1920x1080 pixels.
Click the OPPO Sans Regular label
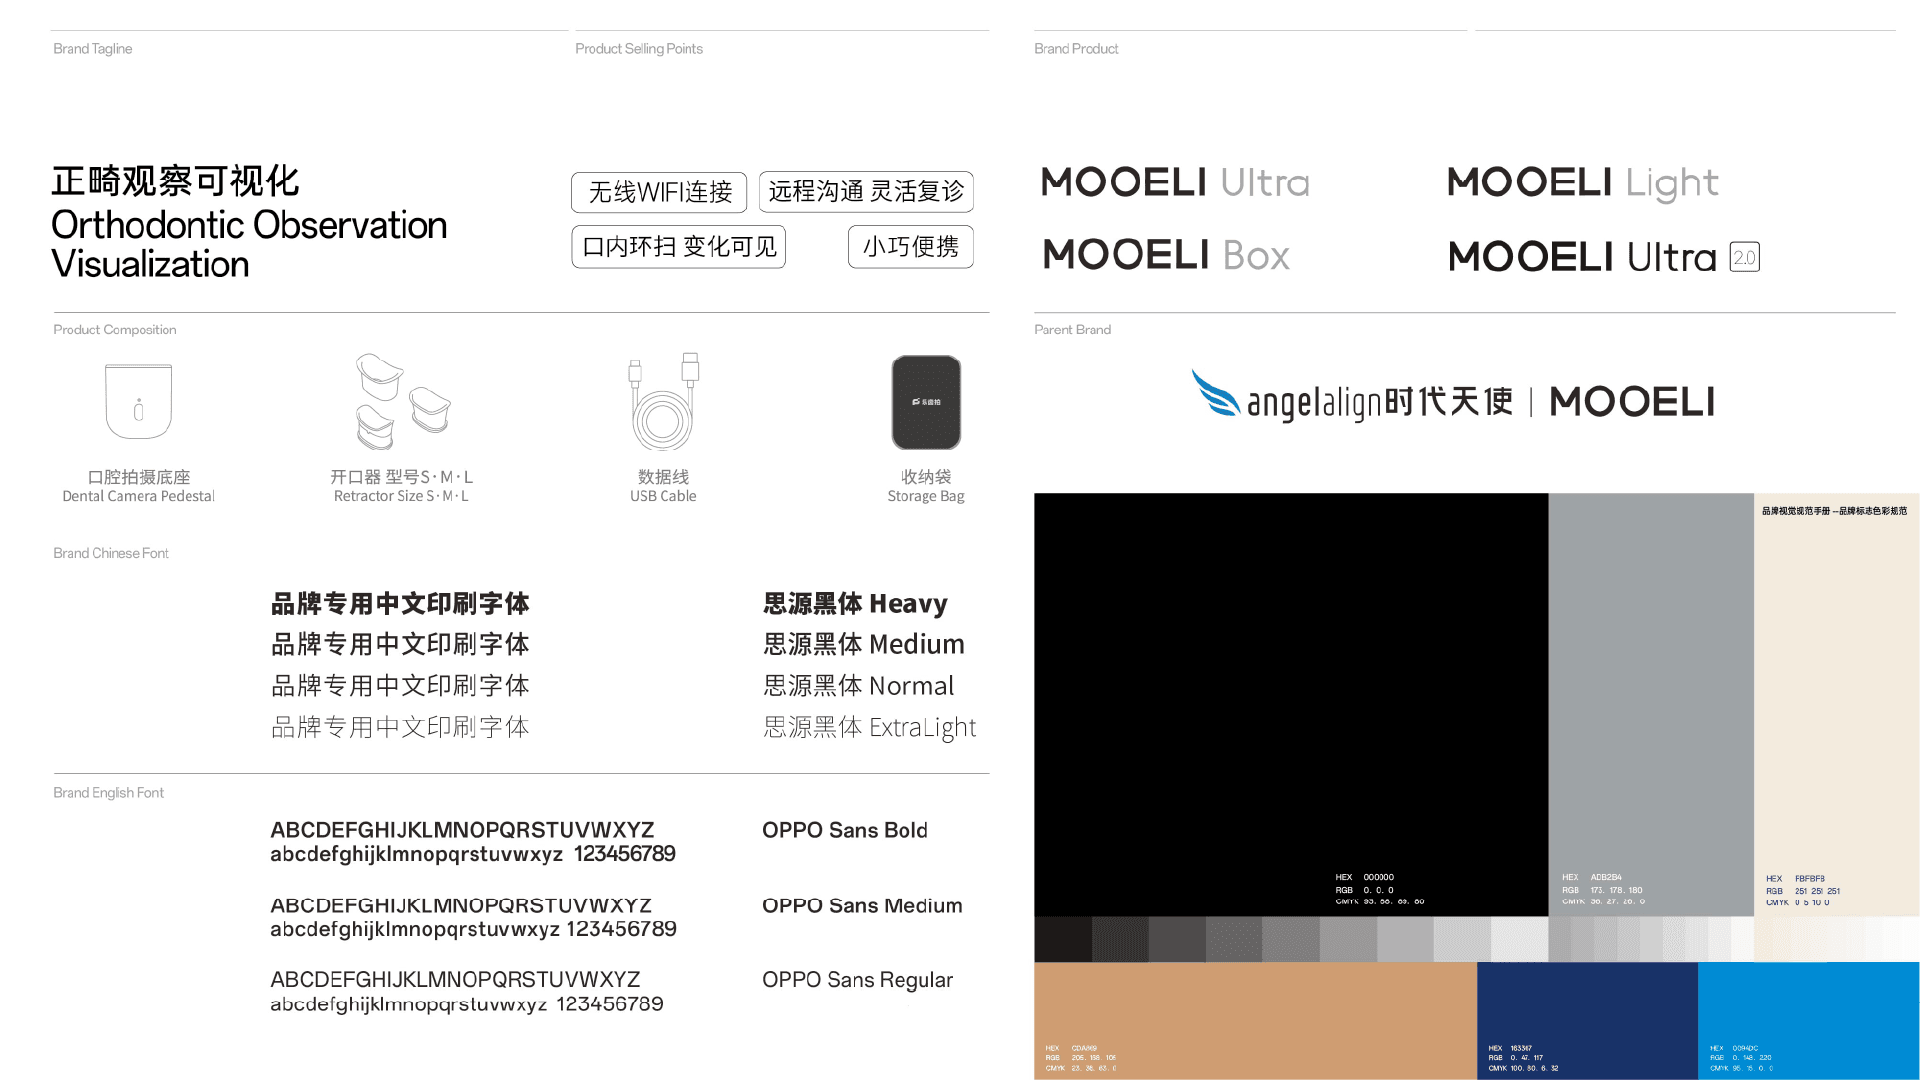tap(858, 981)
